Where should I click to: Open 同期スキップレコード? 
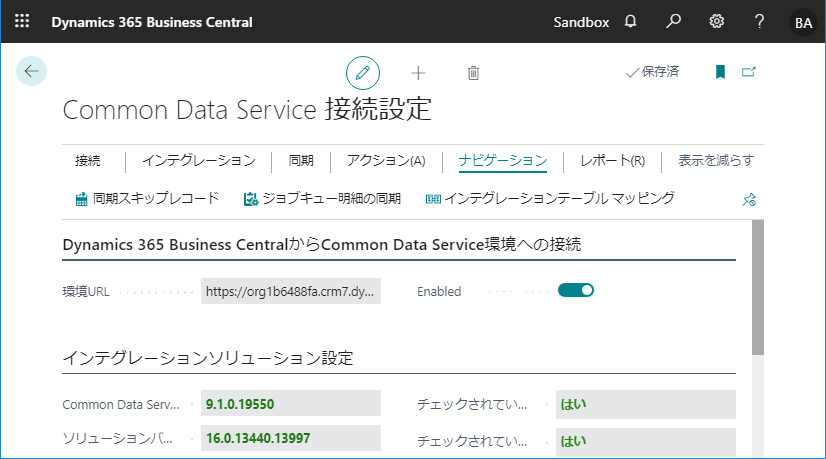(x=147, y=199)
